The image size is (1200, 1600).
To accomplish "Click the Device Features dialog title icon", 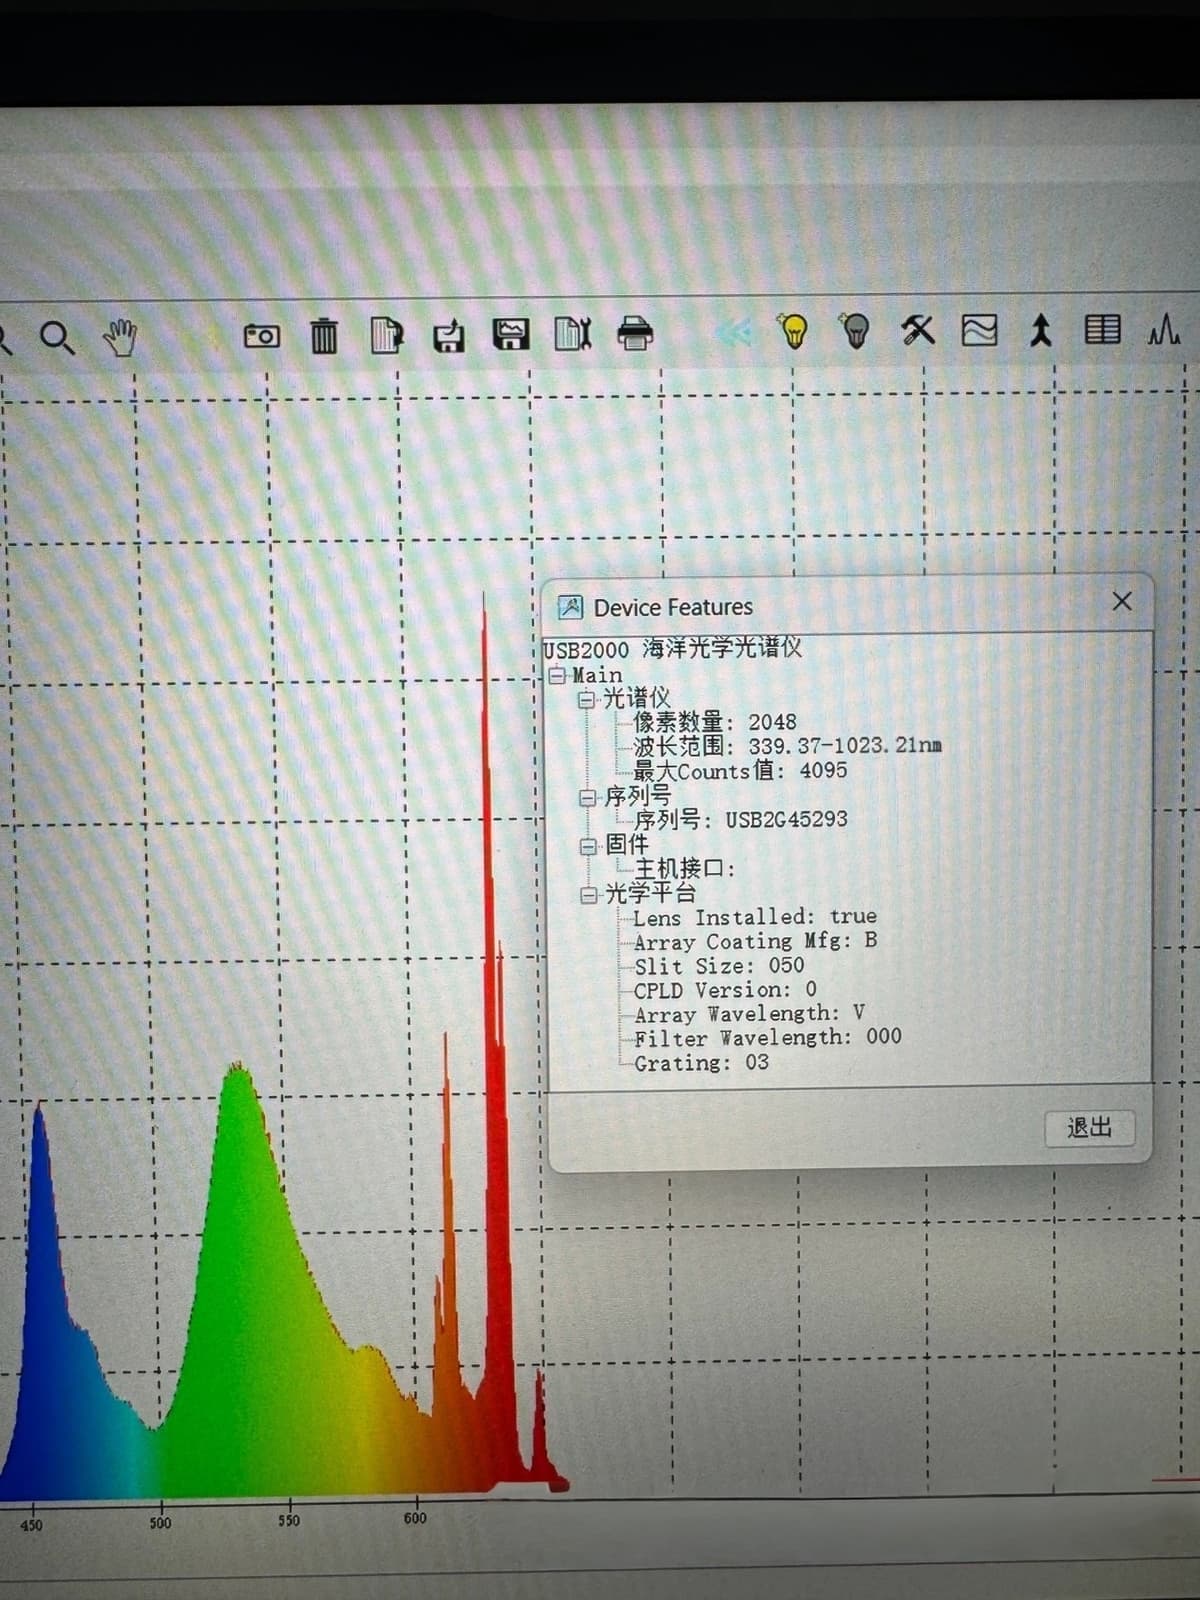I will click(570, 607).
